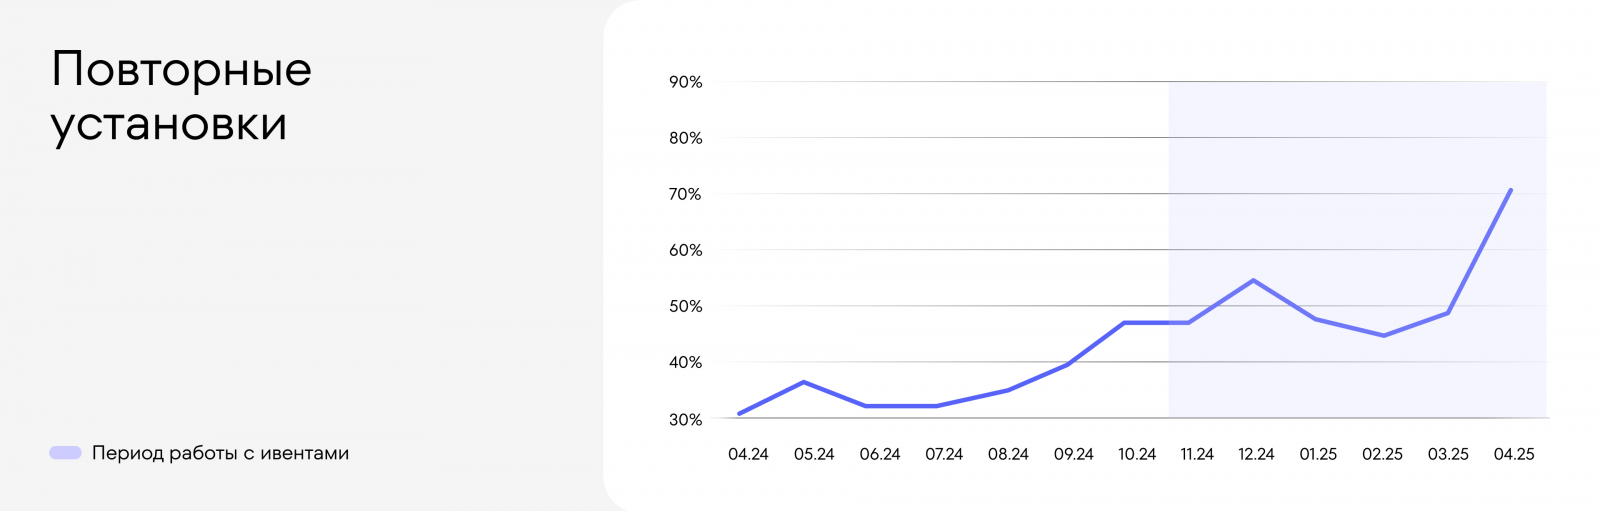This screenshot has height=511, width=1600.
Task: Pick the 30% y-axis label
Action: tap(686, 420)
